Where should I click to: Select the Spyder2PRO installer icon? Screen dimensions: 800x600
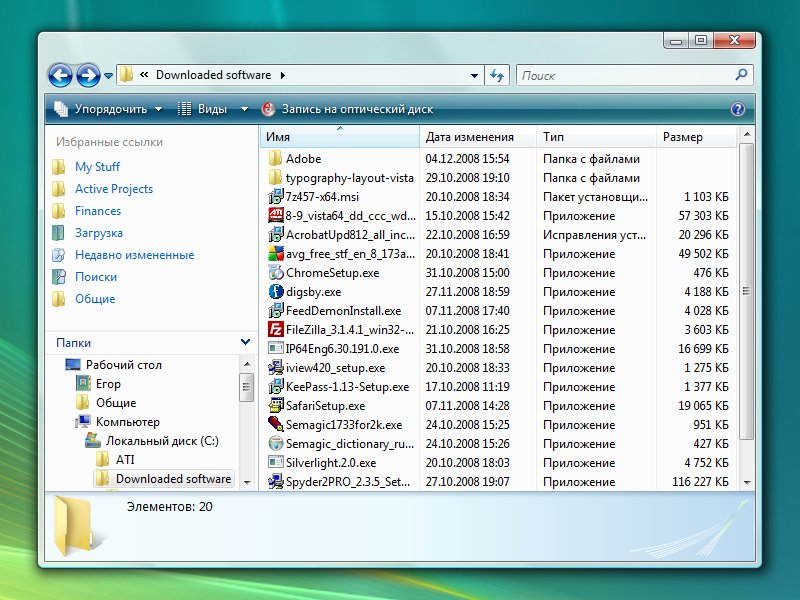[x=276, y=481]
